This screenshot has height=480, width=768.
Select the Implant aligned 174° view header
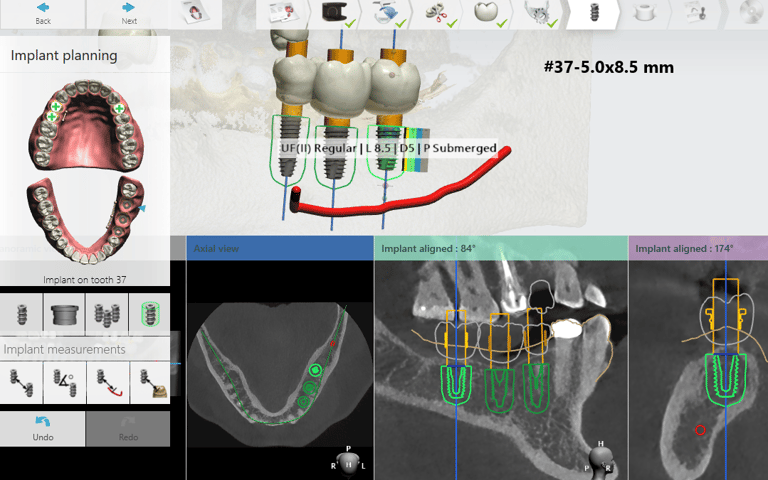coord(698,248)
